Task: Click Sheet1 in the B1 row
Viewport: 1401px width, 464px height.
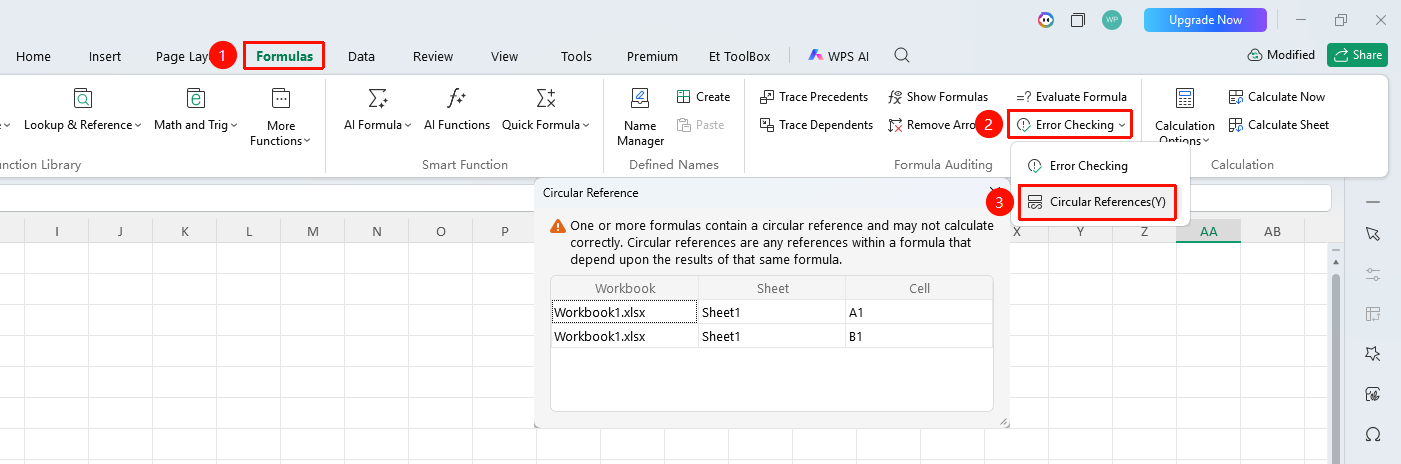Action: coord(772,336)
